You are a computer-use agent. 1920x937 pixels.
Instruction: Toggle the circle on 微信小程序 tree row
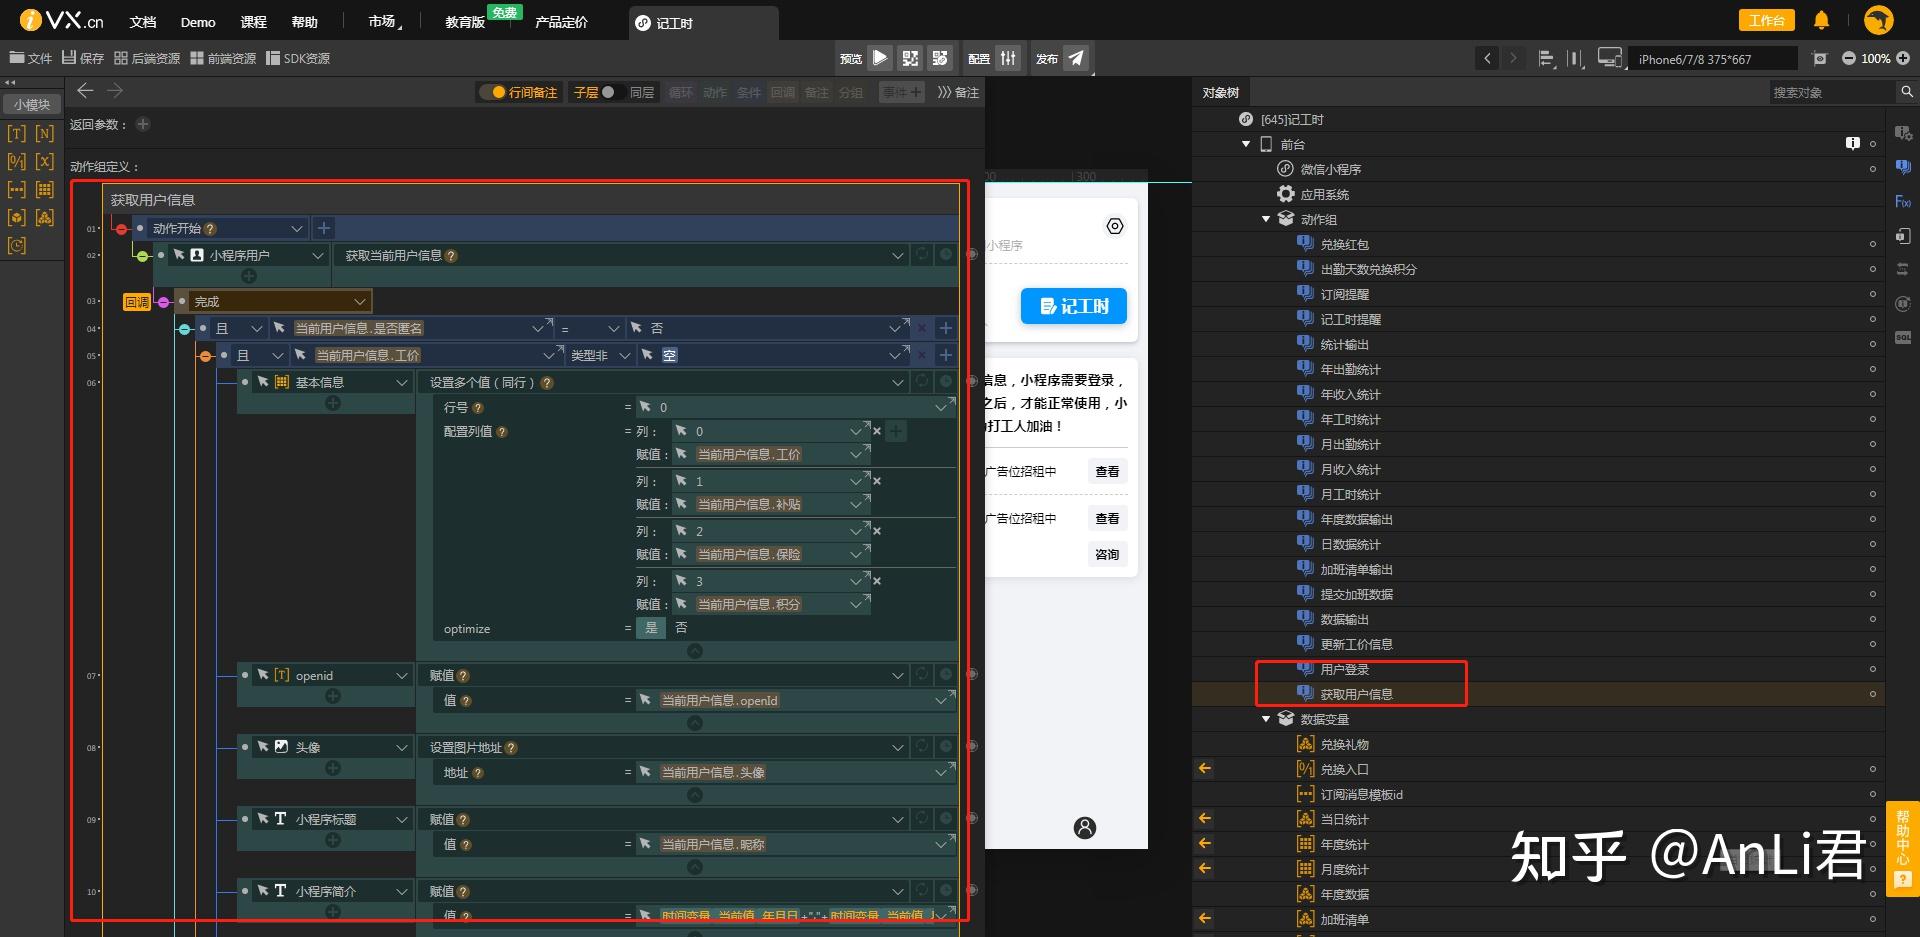(1873, 169)
